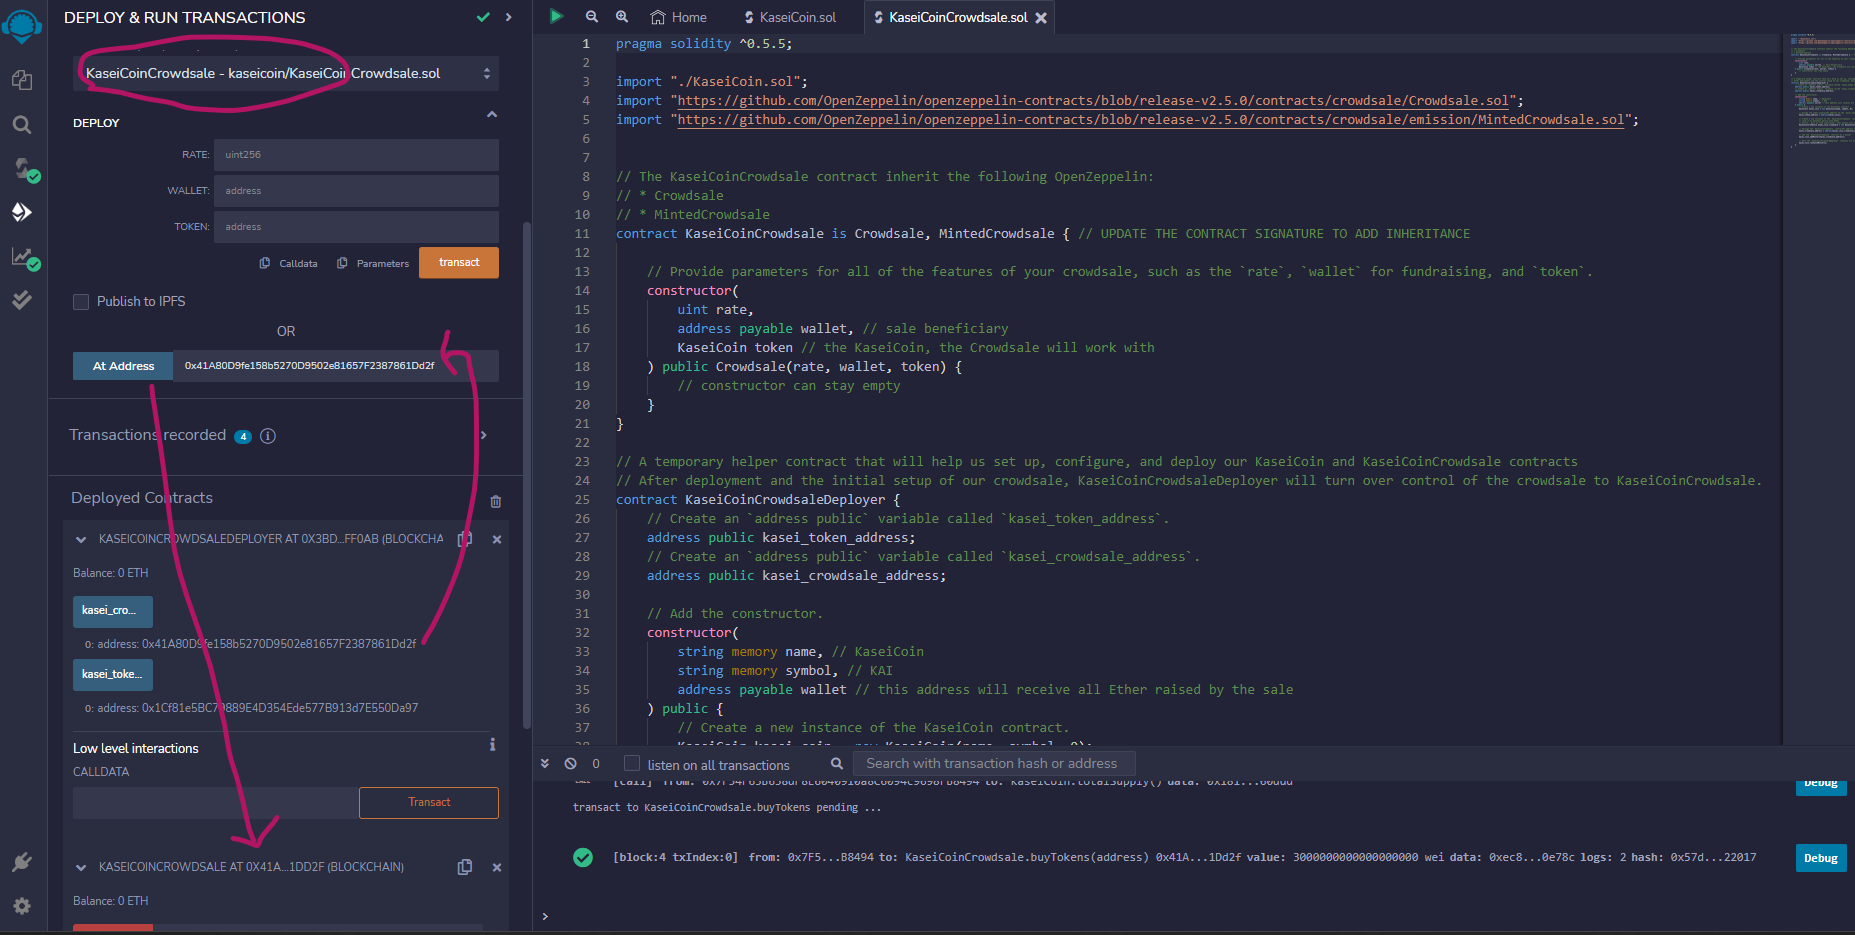
Task: Open Solidity unit testing sidebar icon
Action: coord(22,300)
